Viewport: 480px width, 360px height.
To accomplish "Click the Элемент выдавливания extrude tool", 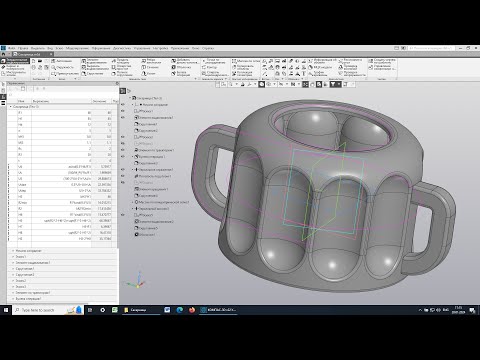I will 94,61.
